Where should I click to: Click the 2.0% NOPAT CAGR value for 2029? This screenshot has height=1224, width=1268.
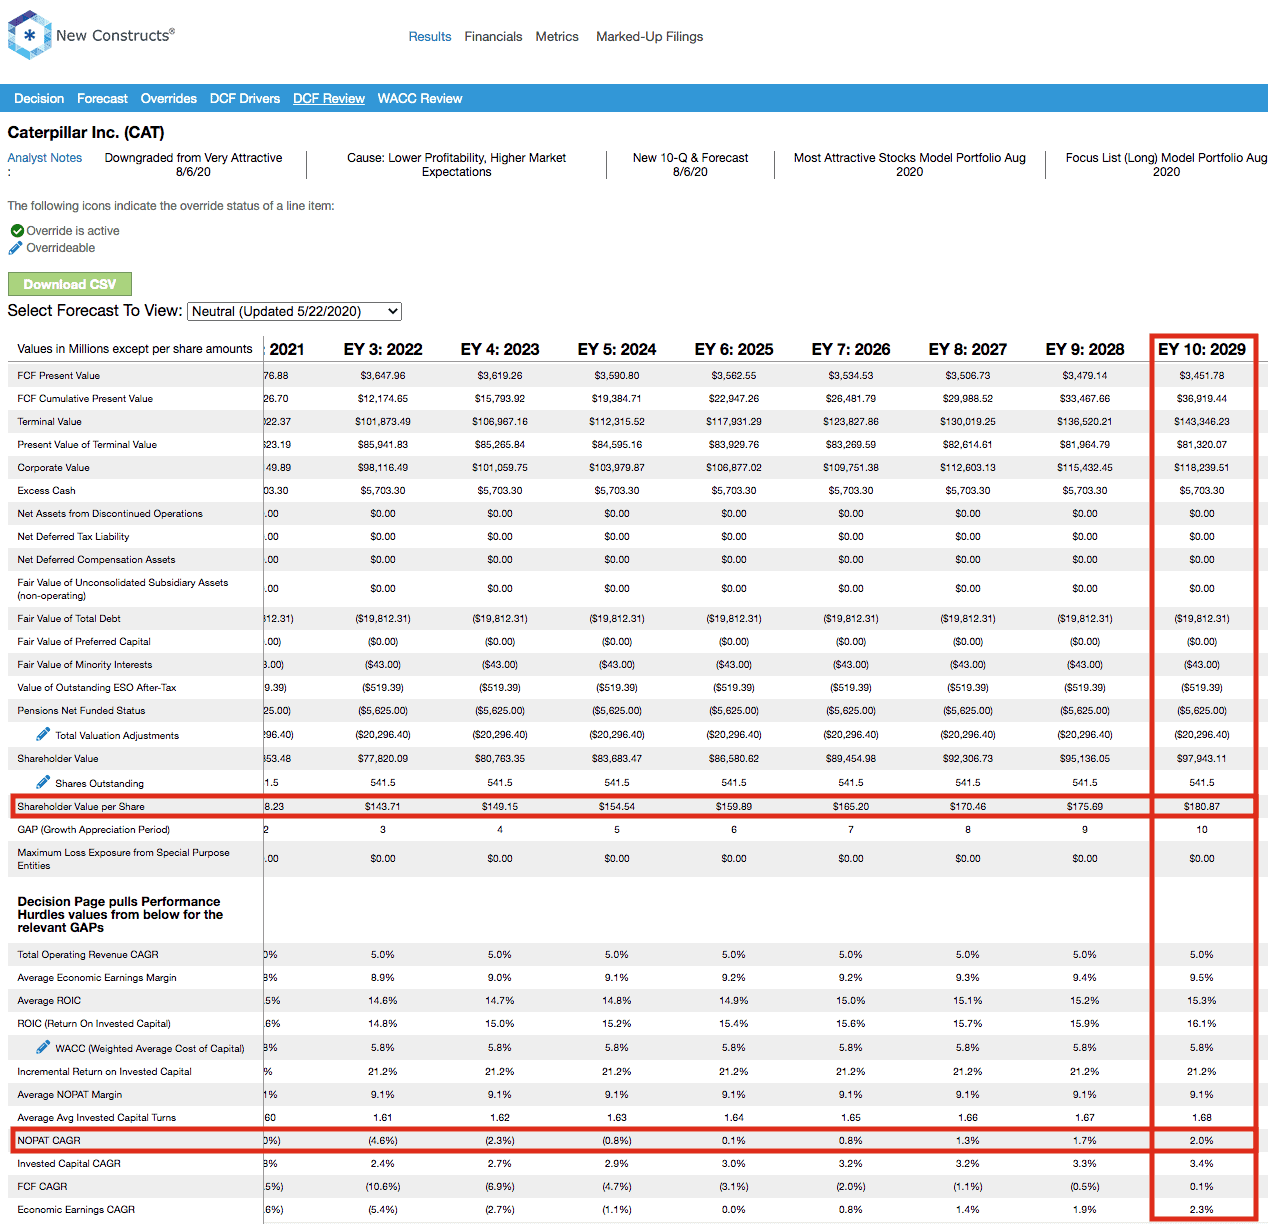tap(1202, 1140)
